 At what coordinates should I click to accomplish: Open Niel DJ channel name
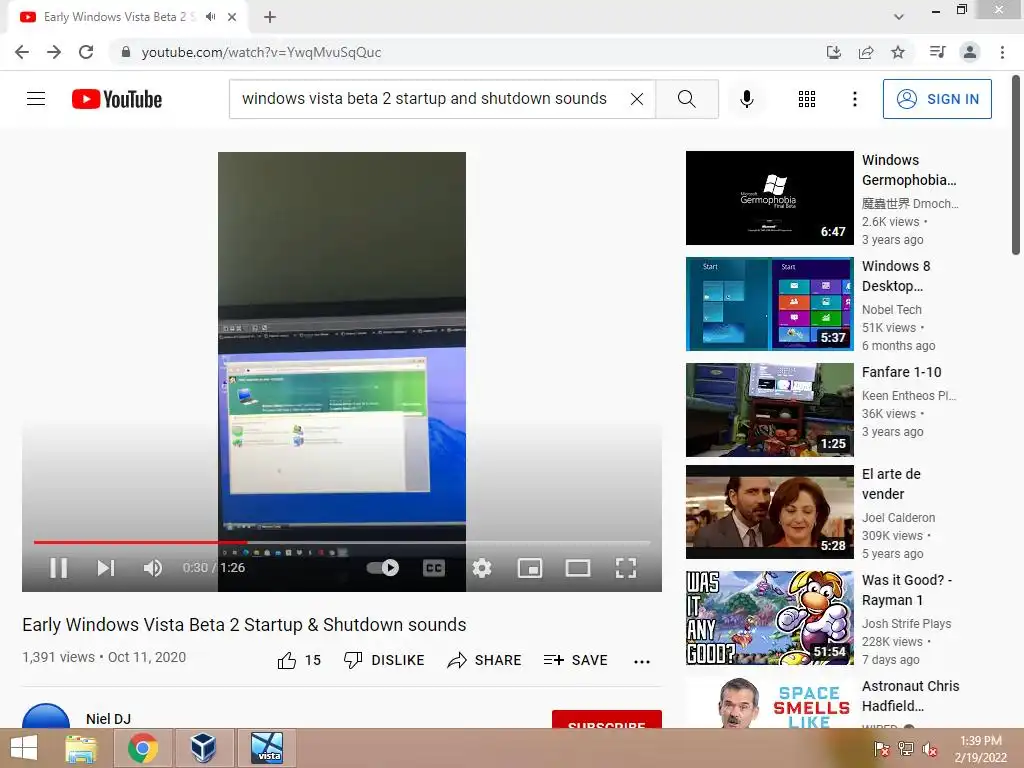108,719
